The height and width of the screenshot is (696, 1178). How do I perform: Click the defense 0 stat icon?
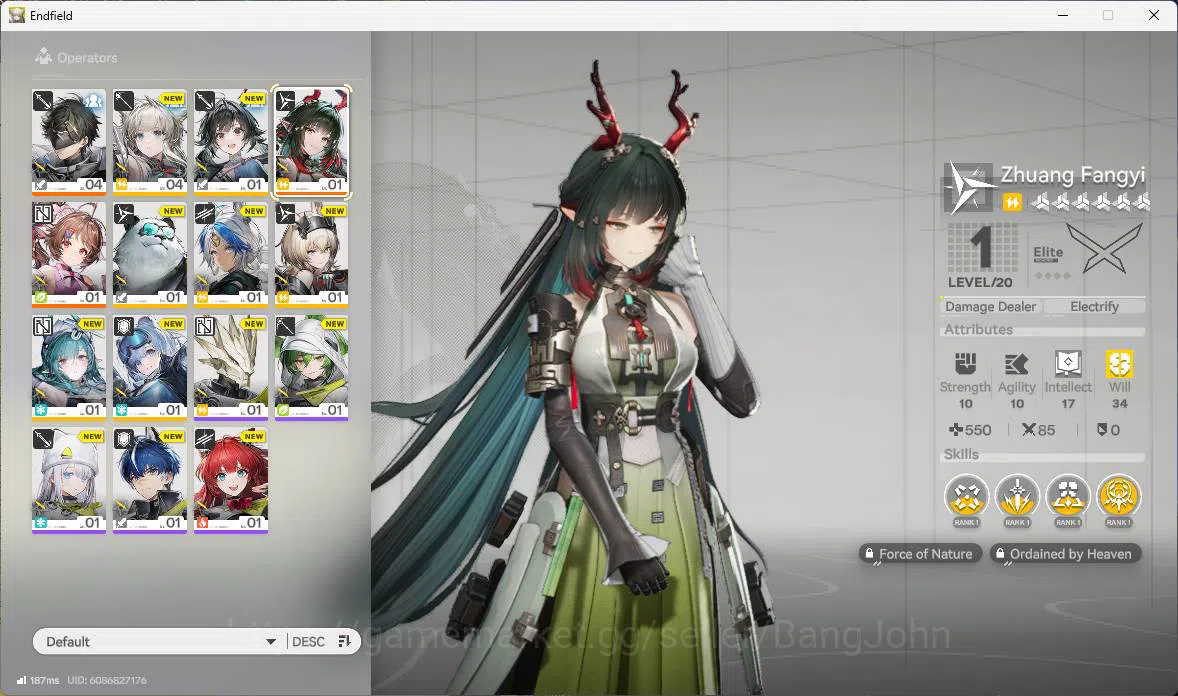pyautogui.click(x=1102, y=430)
